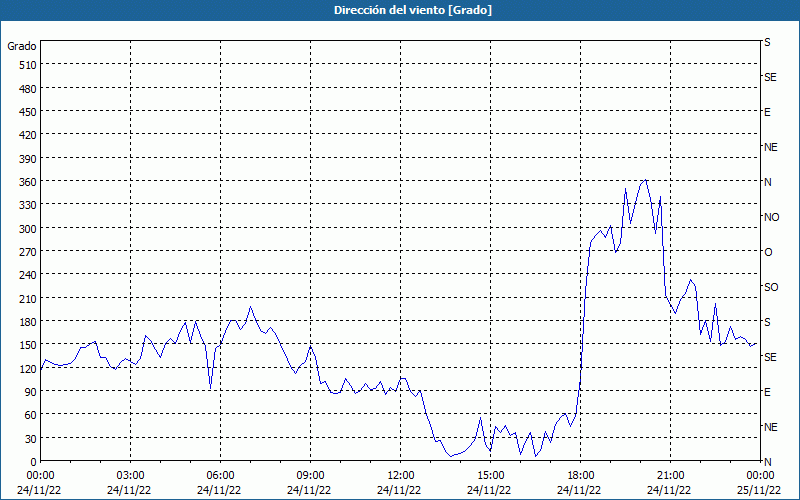Screen dimensions: 800x500
Task: Select the 18:00 time label
Action: tap(581, 476)
